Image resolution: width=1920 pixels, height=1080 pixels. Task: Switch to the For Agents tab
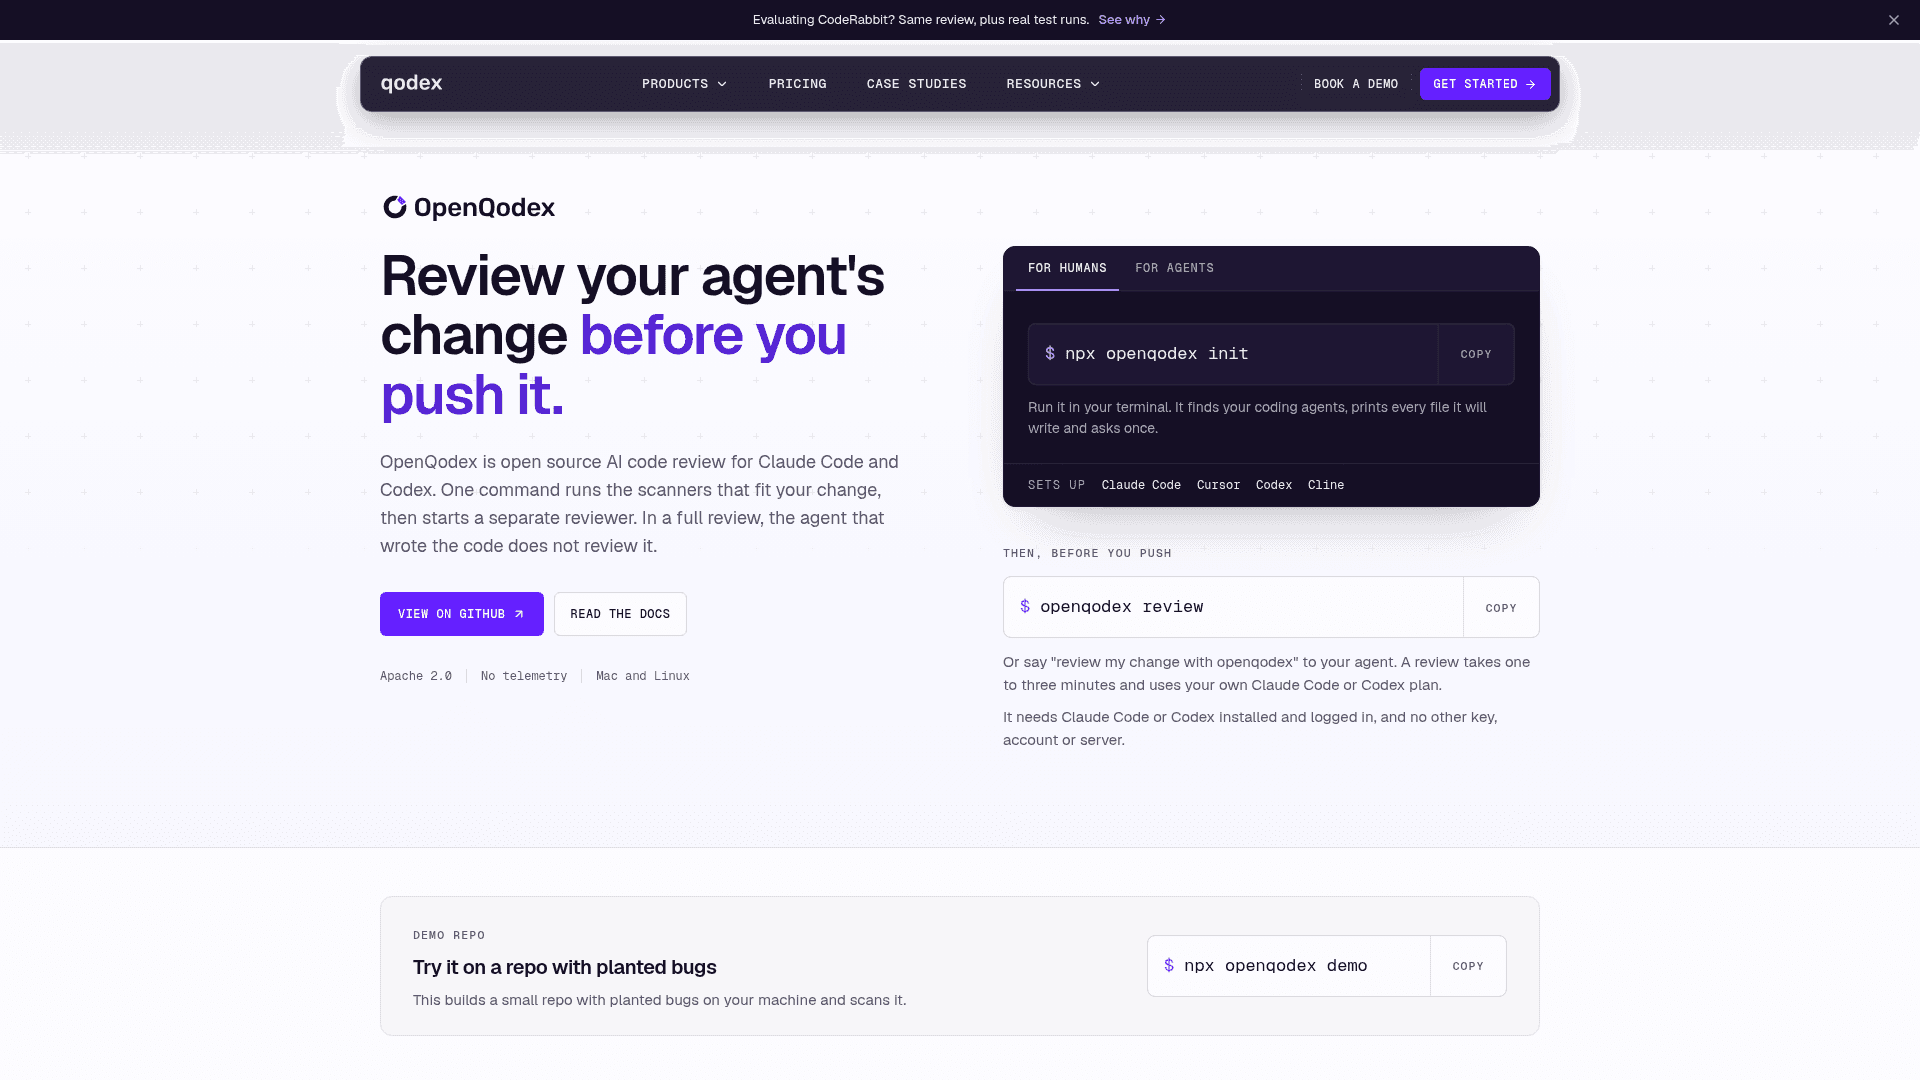tap(1174, 268)
